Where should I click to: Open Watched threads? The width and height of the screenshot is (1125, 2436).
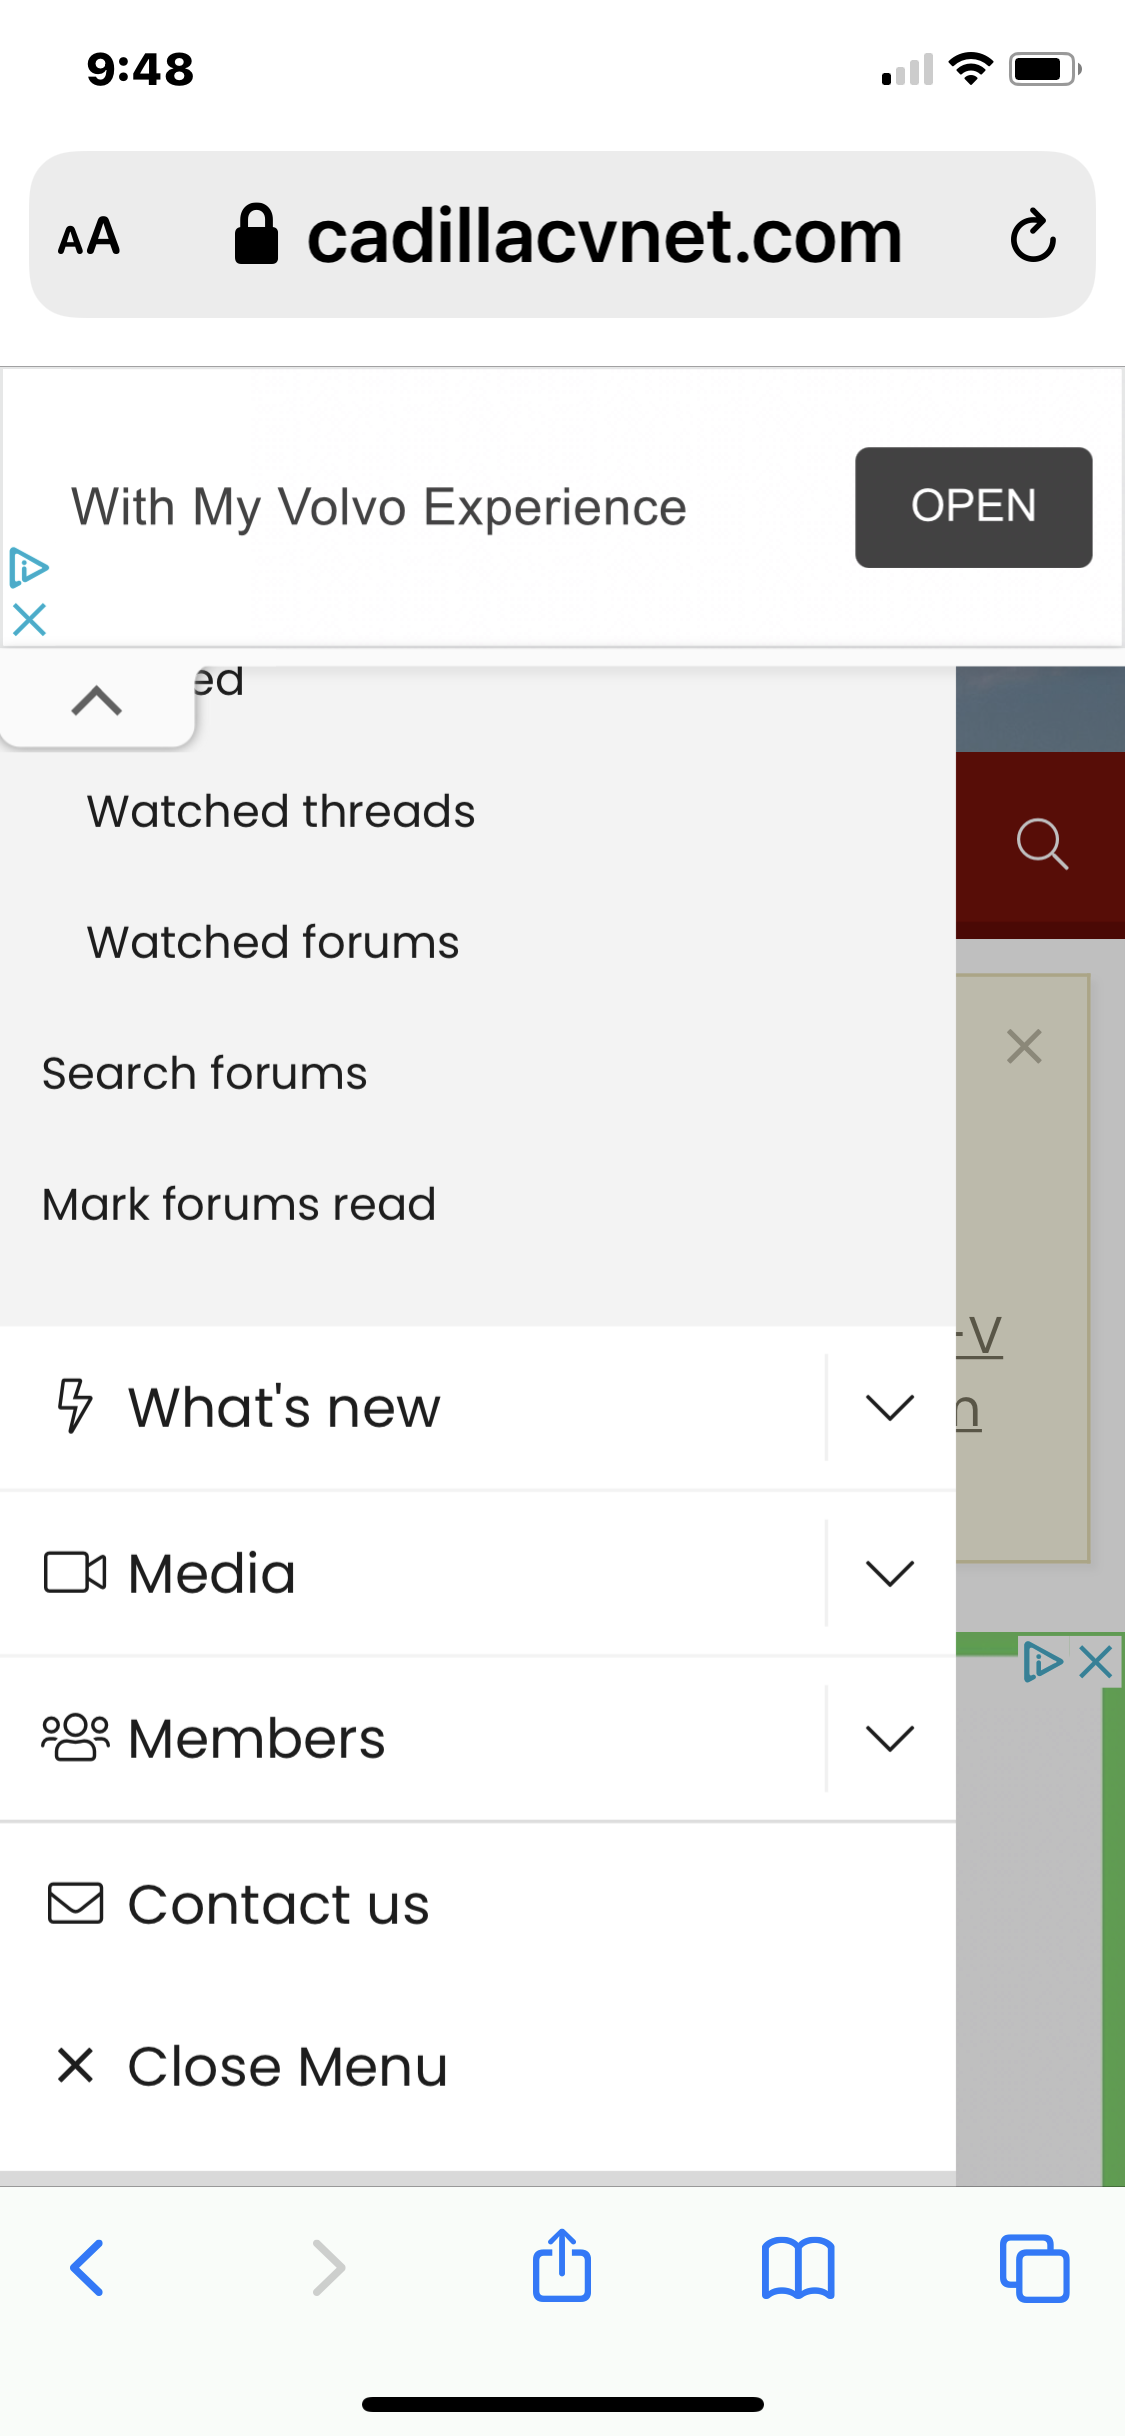pyautogui.click(x=281, y=811)
